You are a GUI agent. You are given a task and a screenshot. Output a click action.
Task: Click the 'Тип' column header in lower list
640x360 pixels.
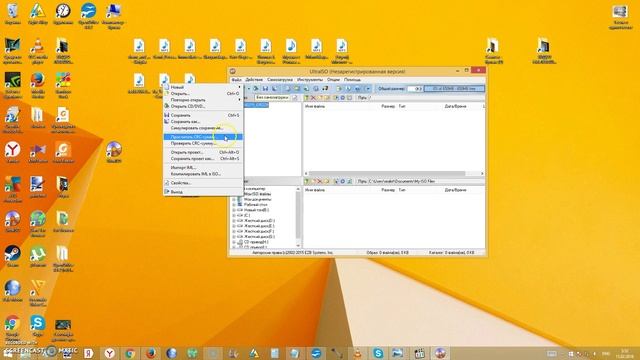pyautogui.click(x=402, y=190)
